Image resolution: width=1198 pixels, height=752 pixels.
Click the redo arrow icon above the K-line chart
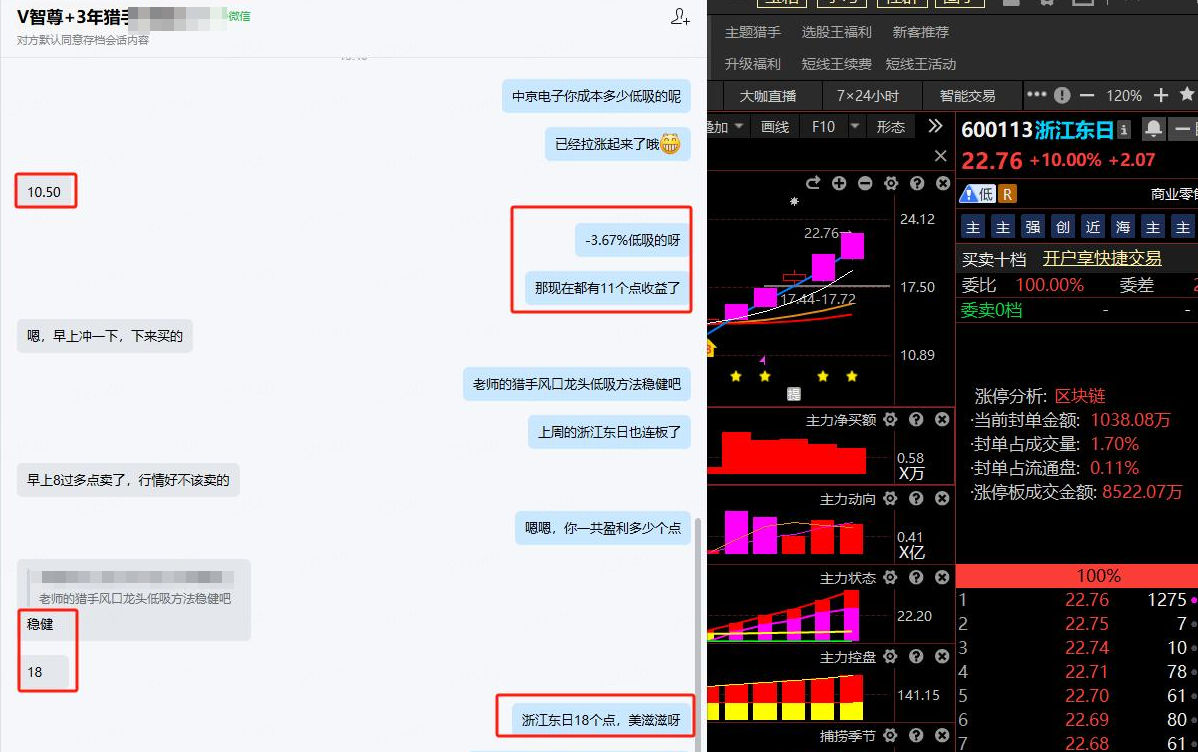813,183
